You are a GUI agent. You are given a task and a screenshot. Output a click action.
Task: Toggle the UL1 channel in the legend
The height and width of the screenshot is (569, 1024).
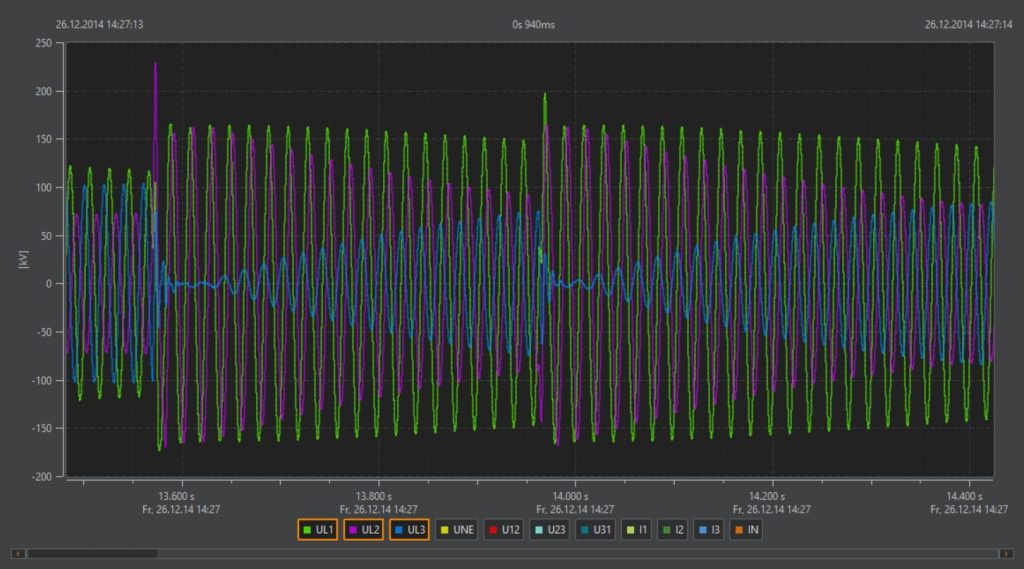pyautogui.click(x=317, y=529)
